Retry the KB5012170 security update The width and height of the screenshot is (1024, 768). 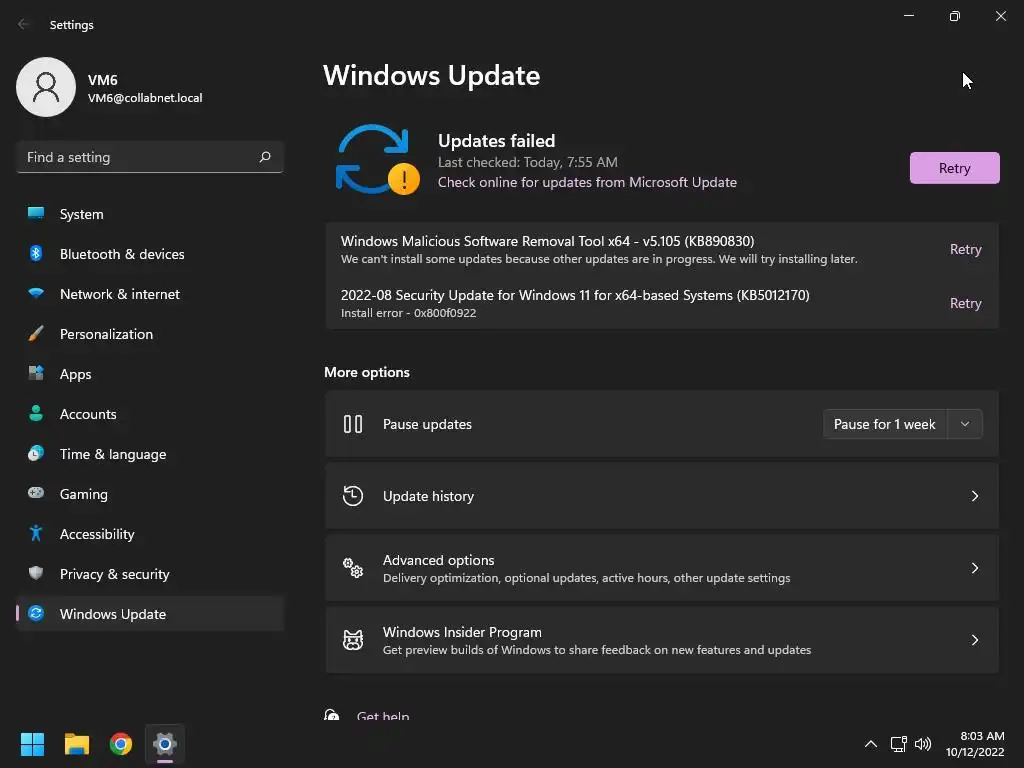pos(965,303)
